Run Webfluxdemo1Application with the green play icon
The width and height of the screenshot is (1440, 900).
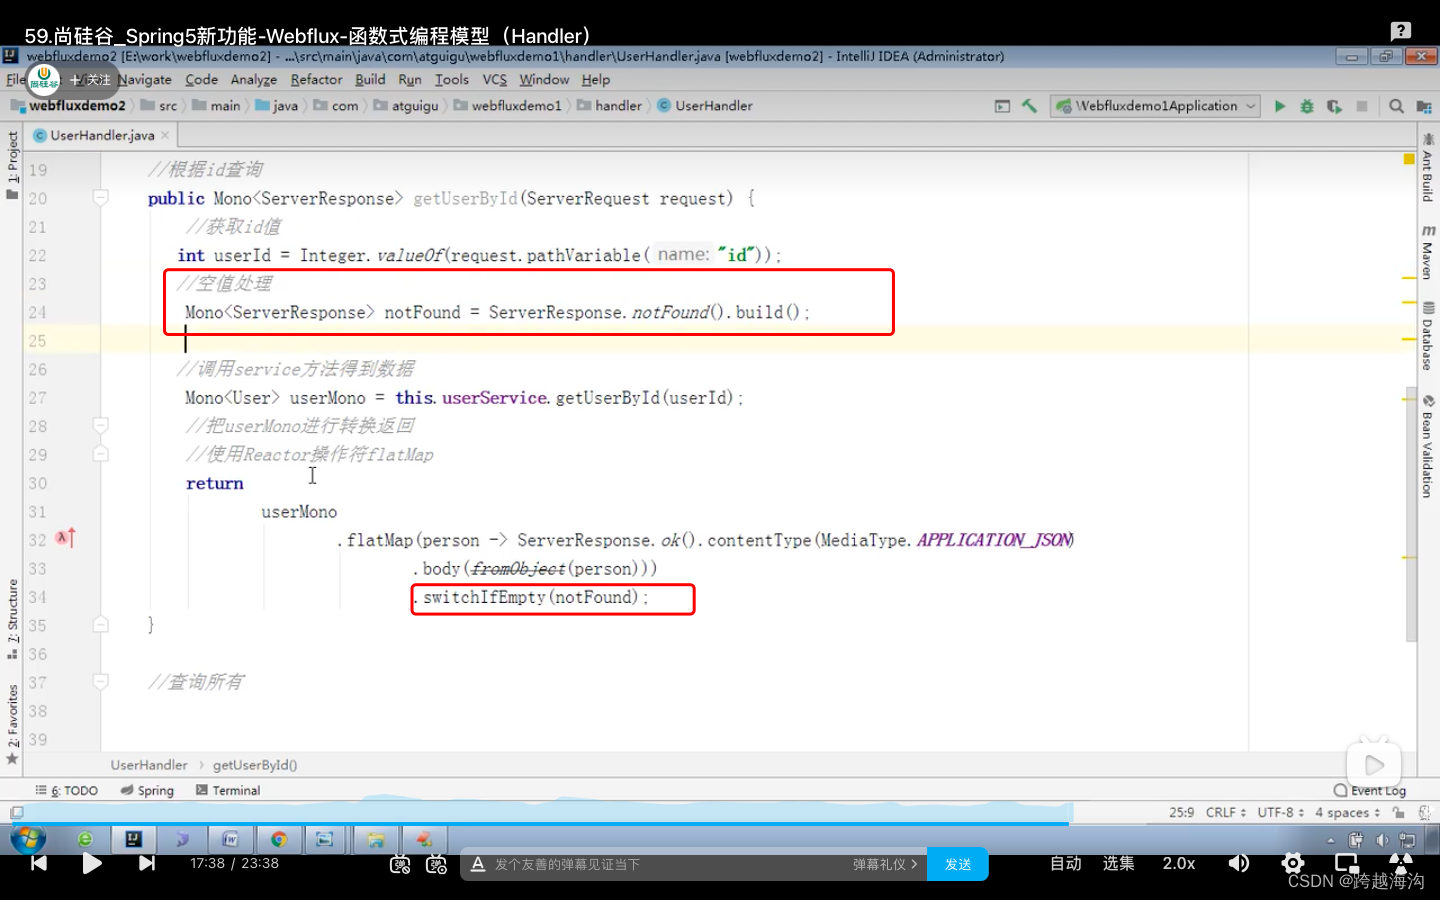(1279, 106)
